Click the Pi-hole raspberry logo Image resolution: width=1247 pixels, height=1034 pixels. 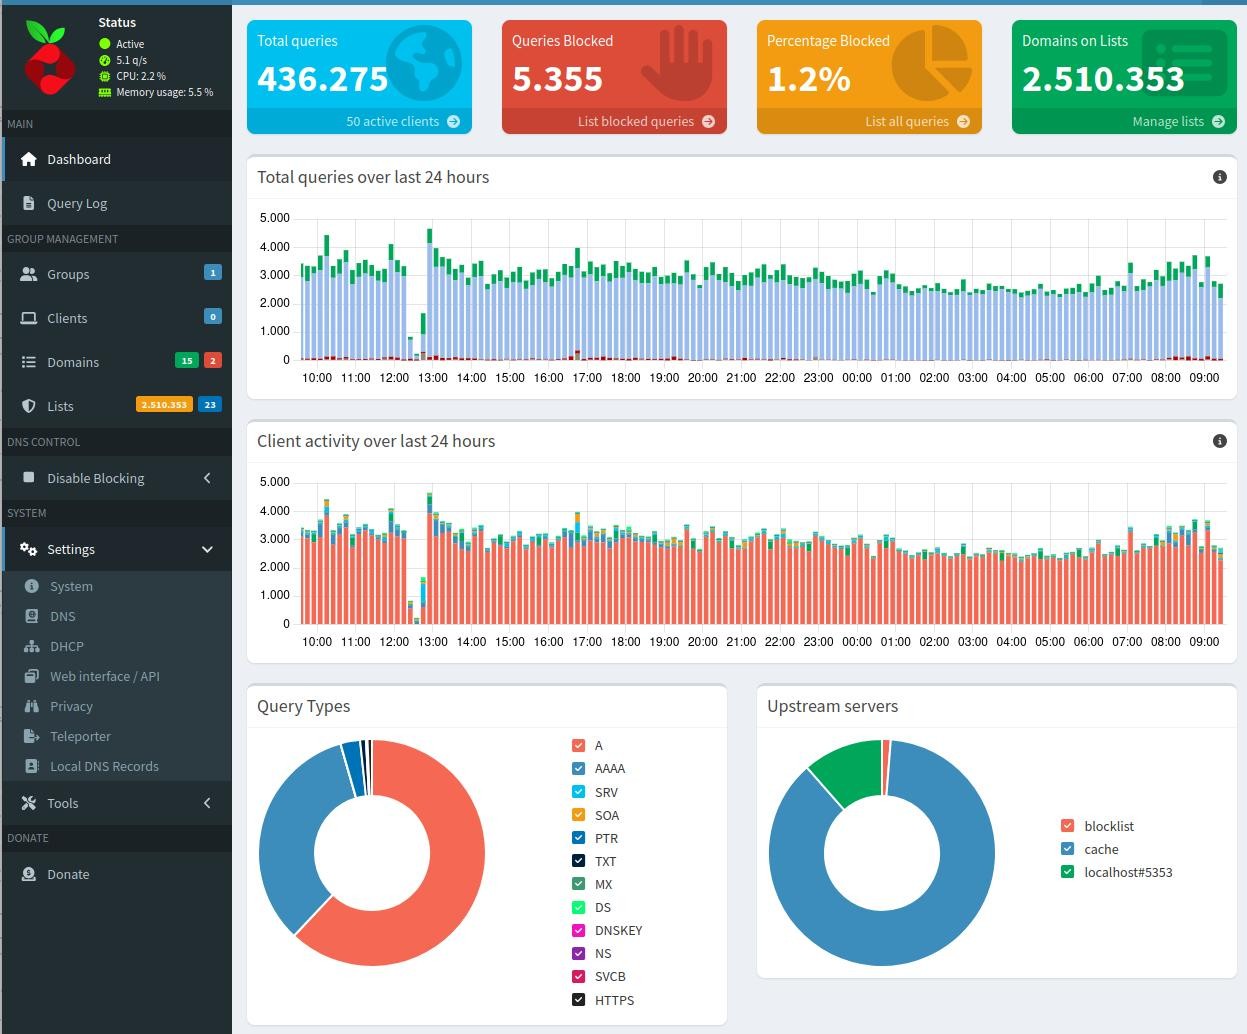[48, 58]
